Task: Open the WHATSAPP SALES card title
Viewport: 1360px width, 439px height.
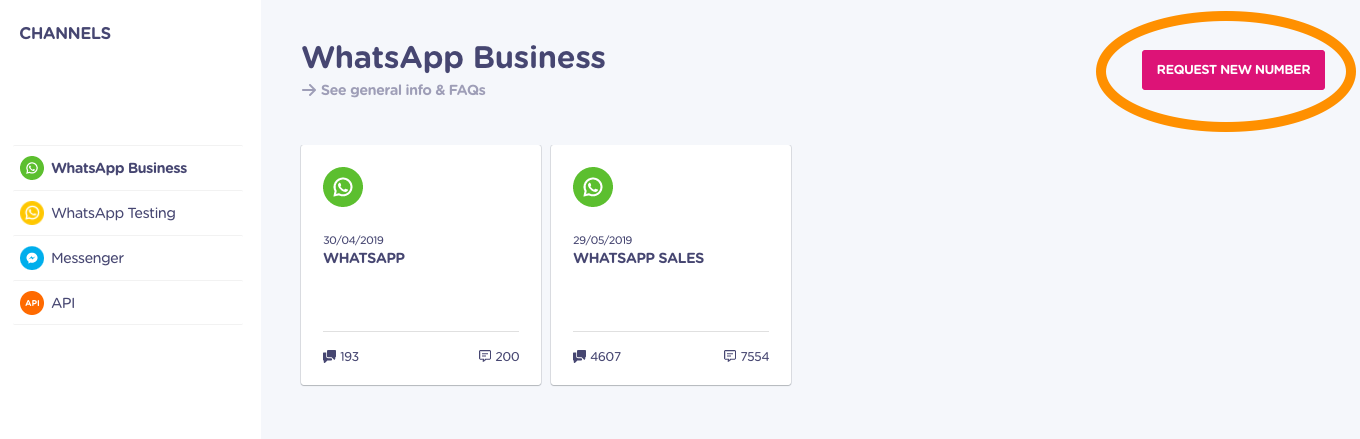Action: point(638,258)
